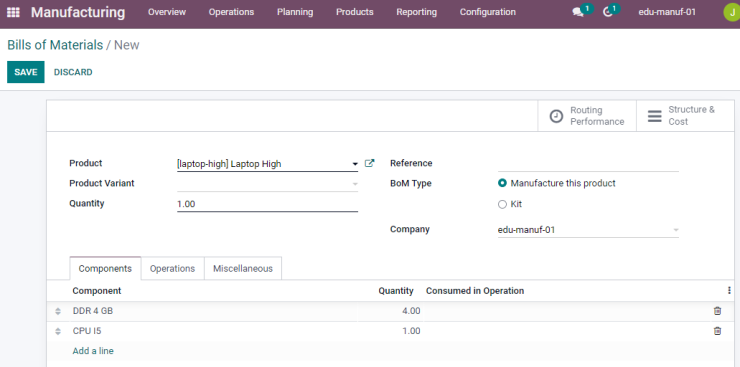Viewport: 740px width, 367px height.
Task: Open column options kebab menu
Action: coord(729,291)
